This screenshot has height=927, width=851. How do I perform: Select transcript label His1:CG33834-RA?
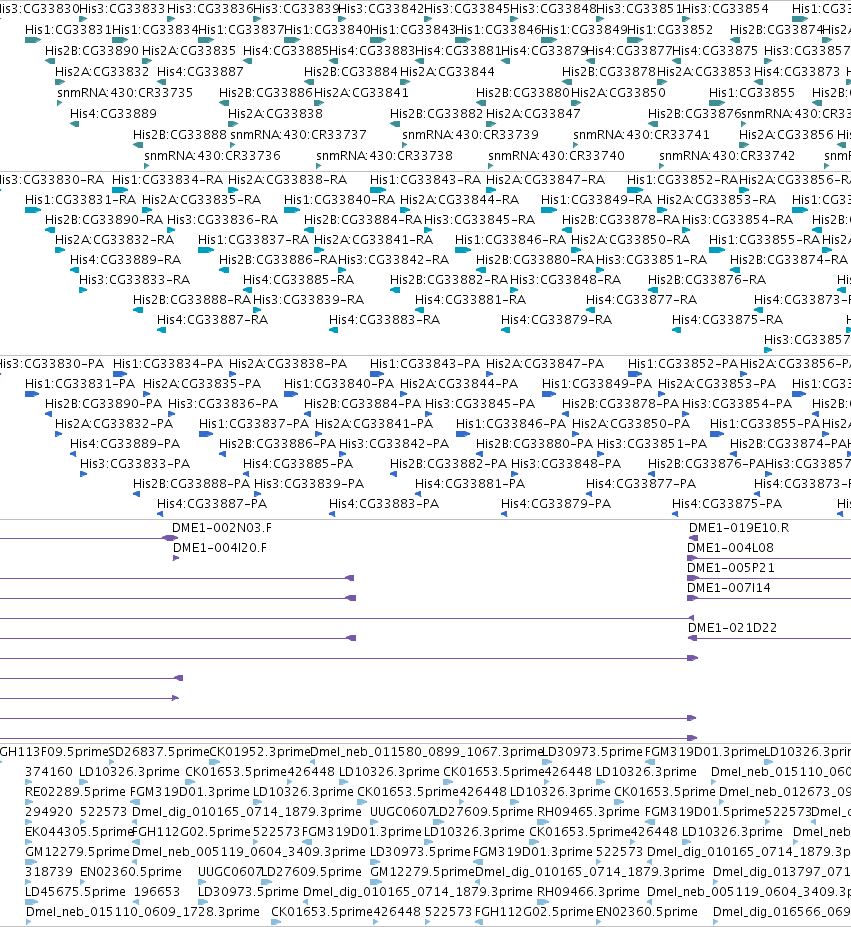coord(167,179)
